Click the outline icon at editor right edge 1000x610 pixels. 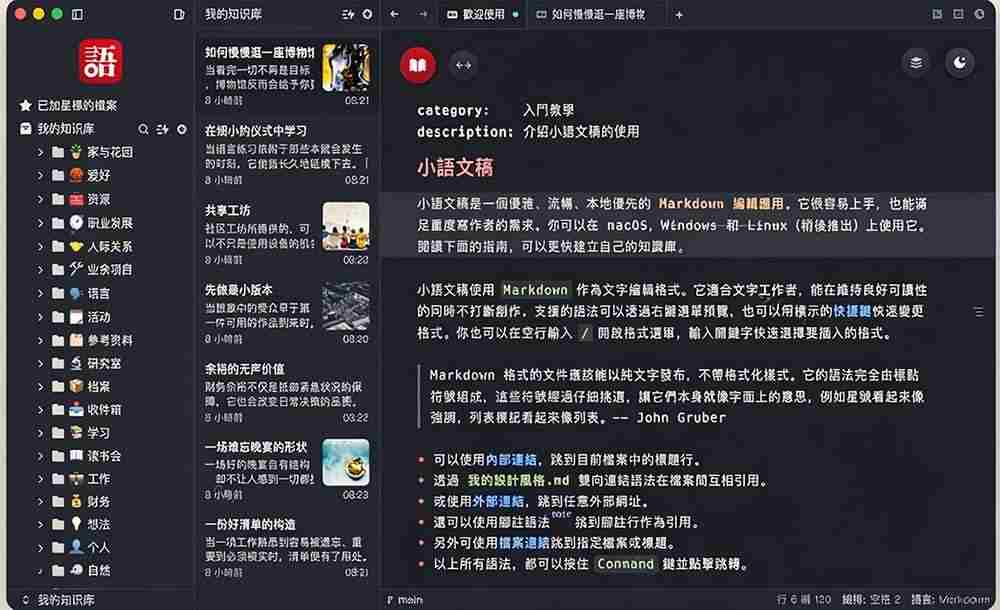coord(979,312)
